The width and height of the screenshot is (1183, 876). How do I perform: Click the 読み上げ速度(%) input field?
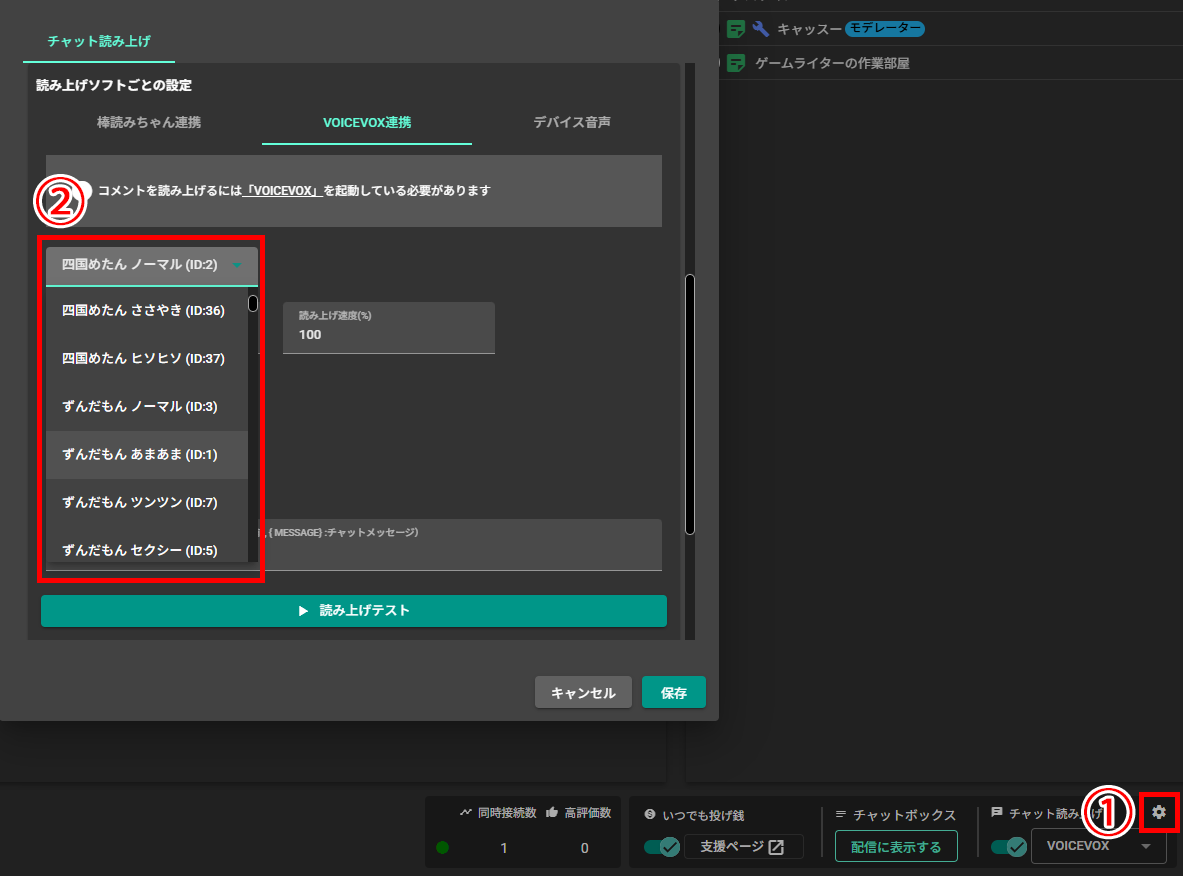click(x=389, y=327)
